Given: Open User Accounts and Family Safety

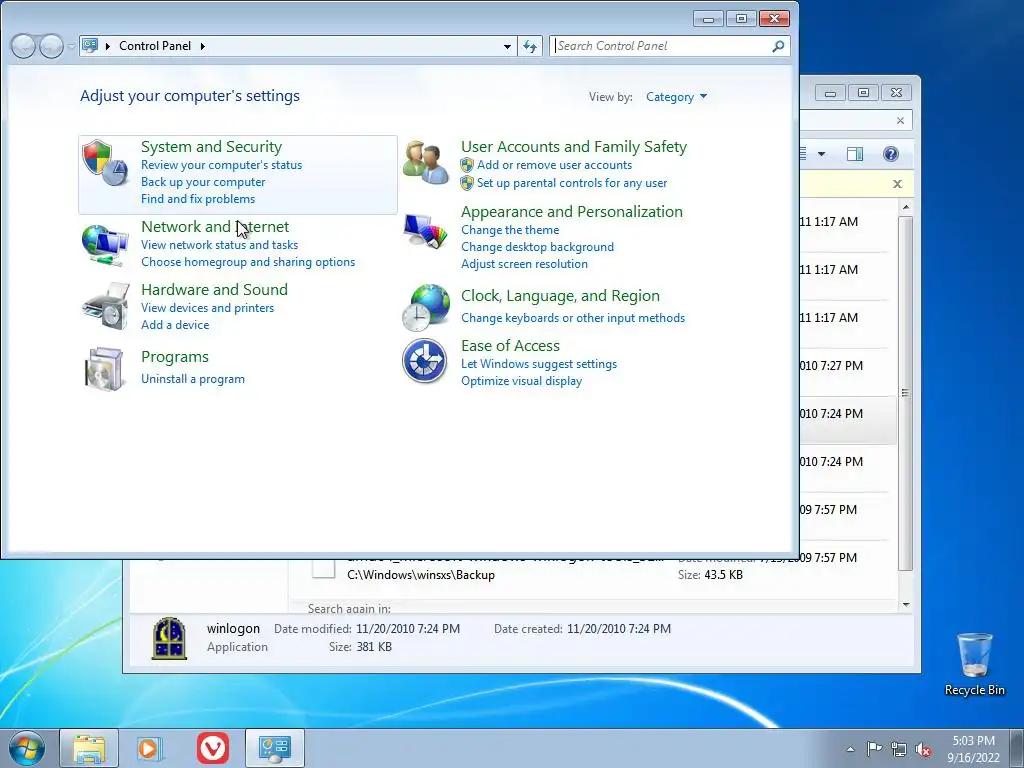Looking at the screenshot, I should (x=574, y=147).
